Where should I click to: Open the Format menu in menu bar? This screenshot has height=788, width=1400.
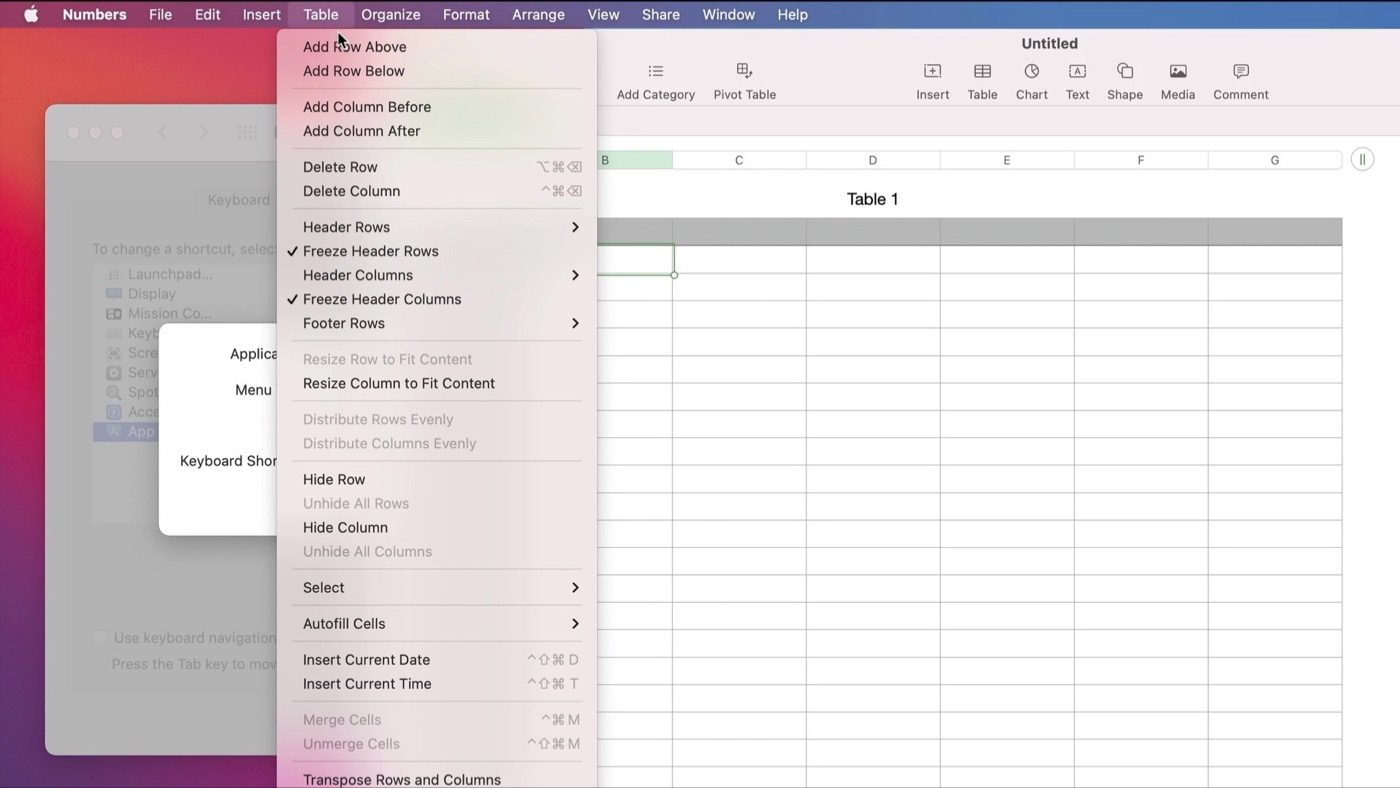point(466,15)
